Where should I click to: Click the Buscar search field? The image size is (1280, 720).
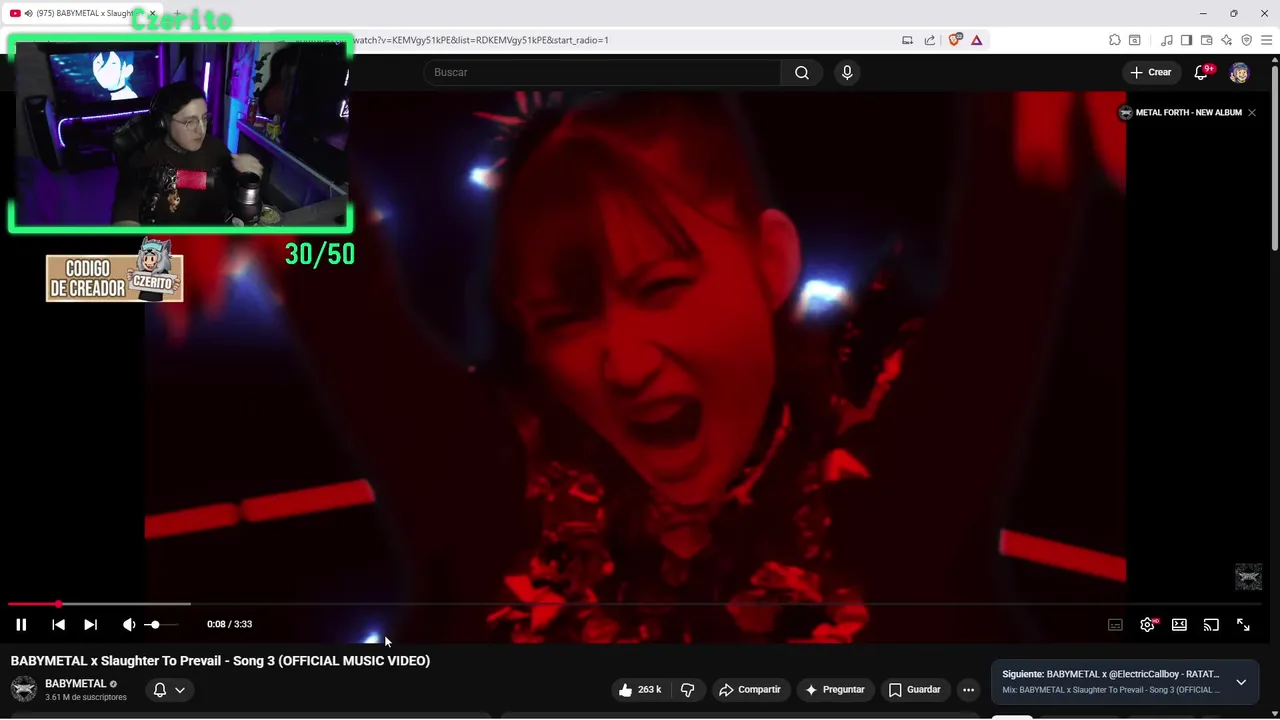click(x=602, y=72)
